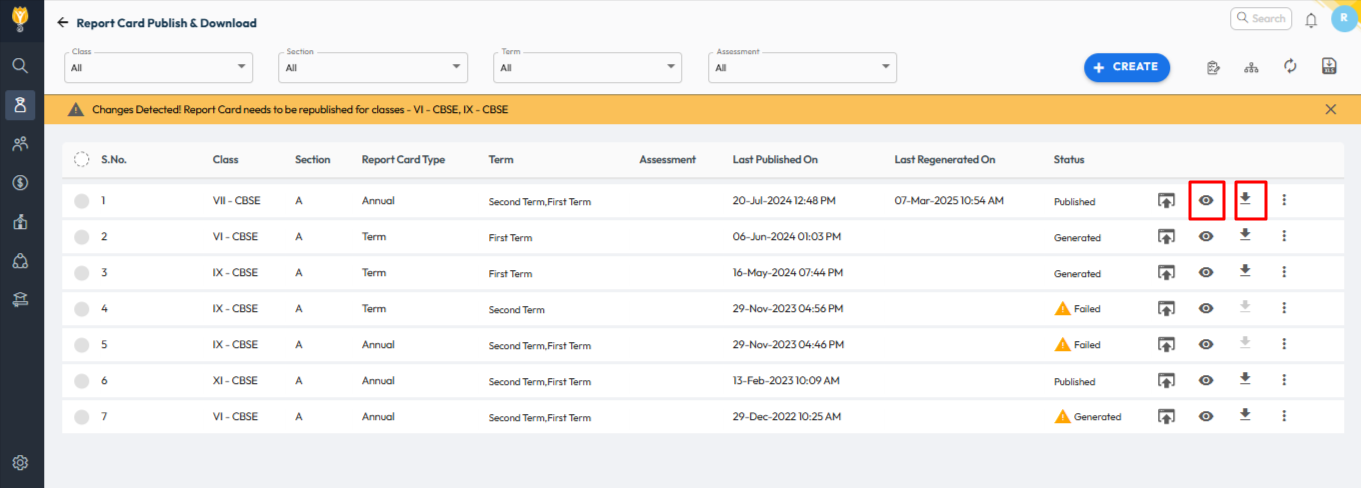
Task: Click the dollar fees icon in sidebar
Action: click(x=20, y=182)
